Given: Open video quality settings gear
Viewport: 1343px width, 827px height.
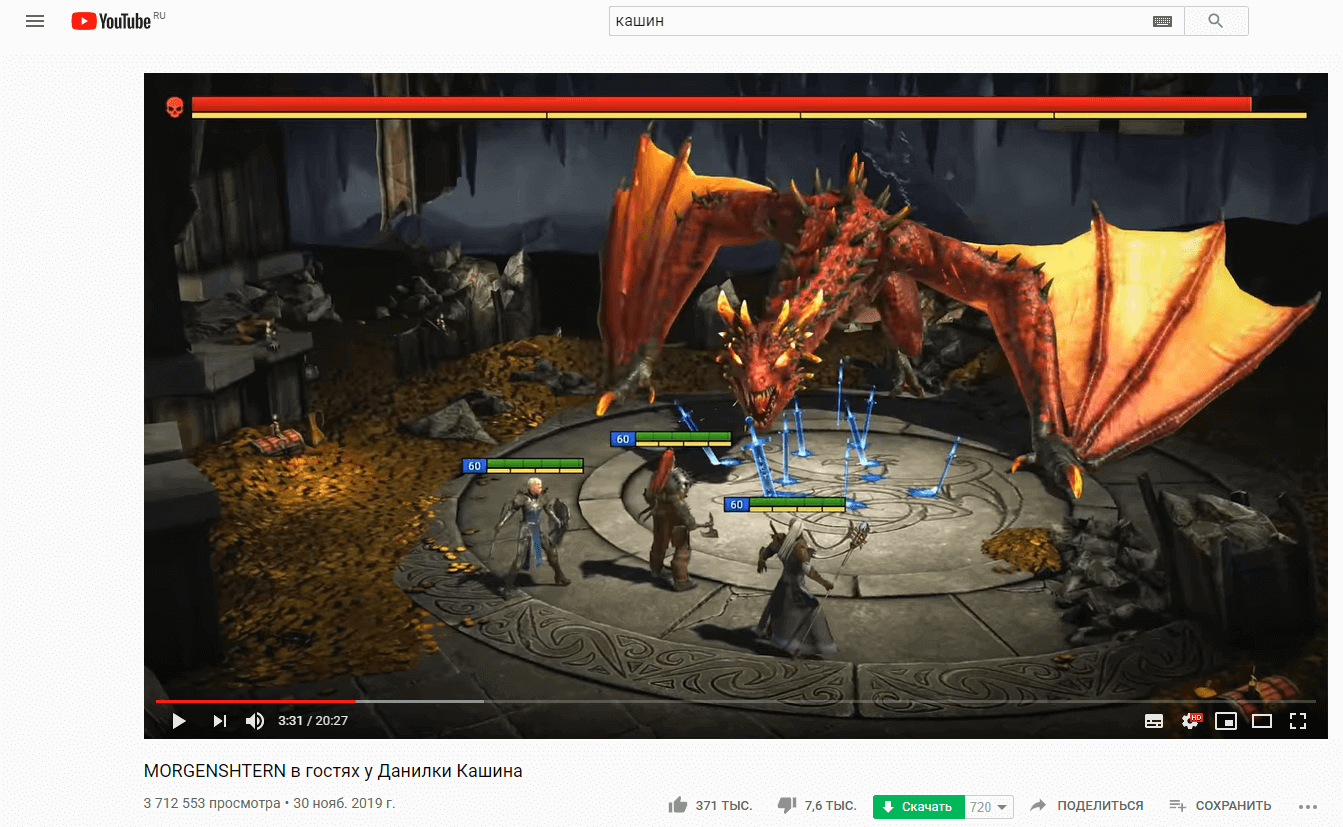Looking at the screenshot, I should [x=1190, y=720].
